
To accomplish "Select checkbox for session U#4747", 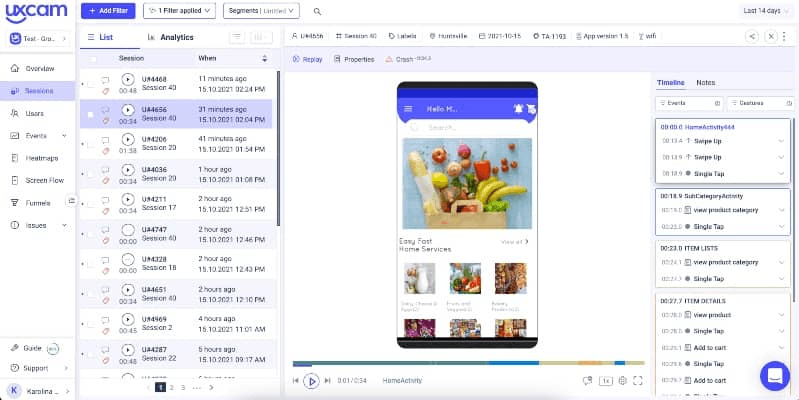I will coord(91,235).
